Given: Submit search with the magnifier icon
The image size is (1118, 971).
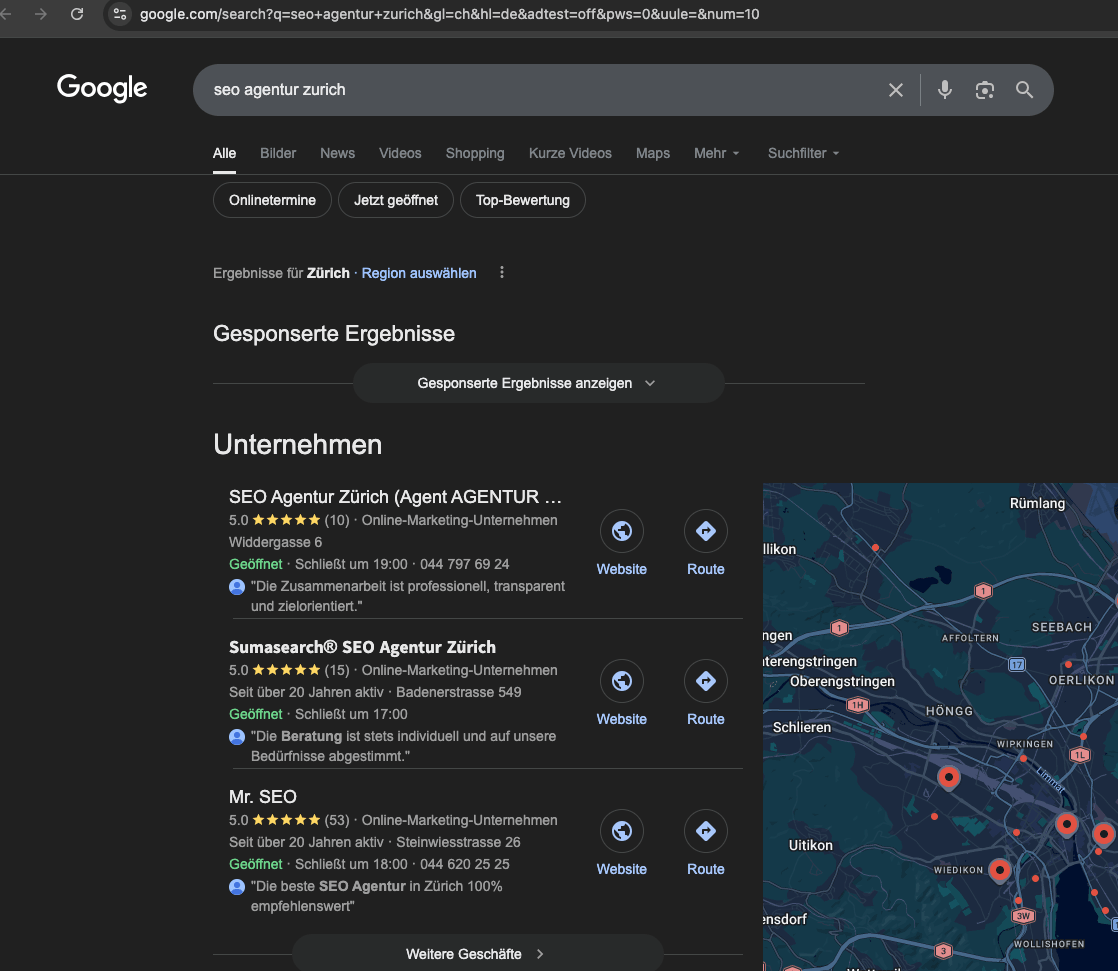Looking at the screenshot, I should coord(1025,90).
